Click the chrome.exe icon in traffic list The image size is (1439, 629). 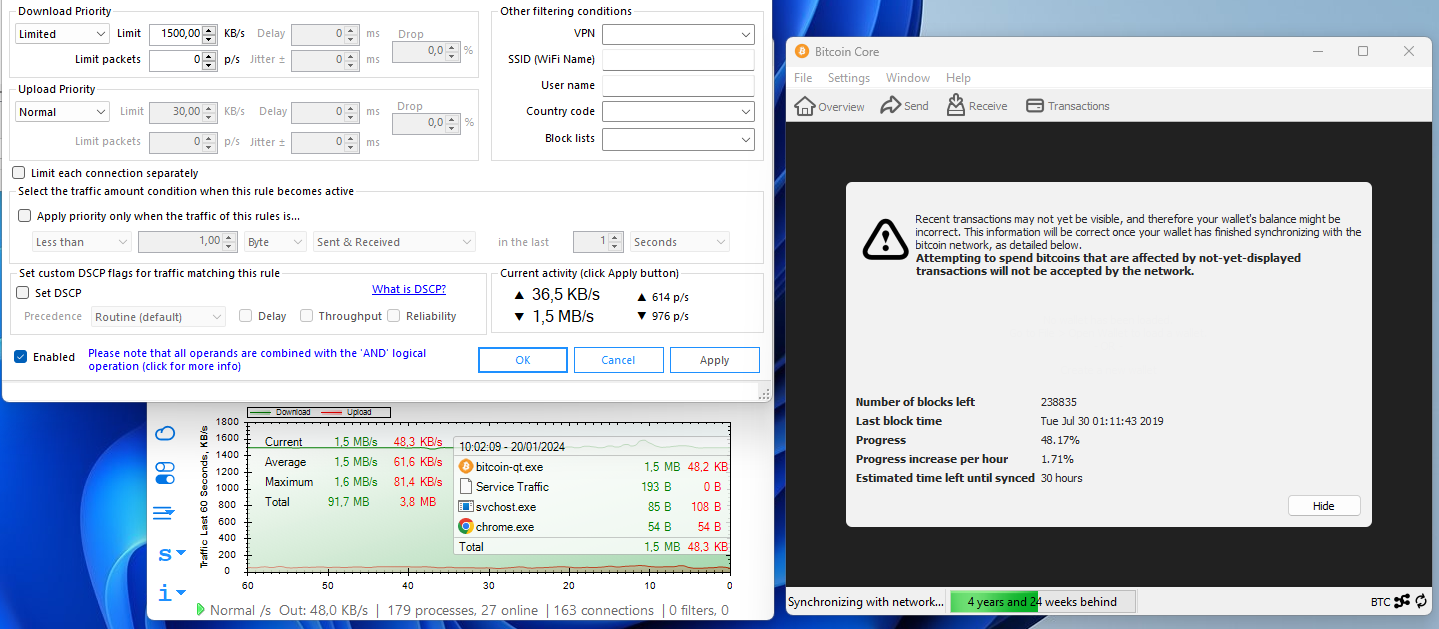click(465, 527)
